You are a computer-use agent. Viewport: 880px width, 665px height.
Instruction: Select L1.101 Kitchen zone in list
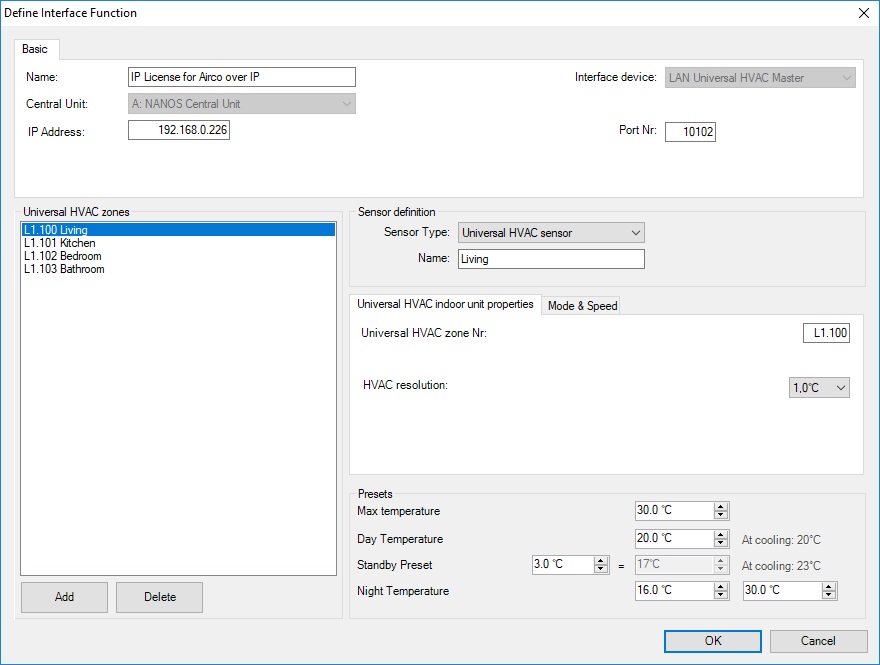pyautogui.click(x=60, y=243)
